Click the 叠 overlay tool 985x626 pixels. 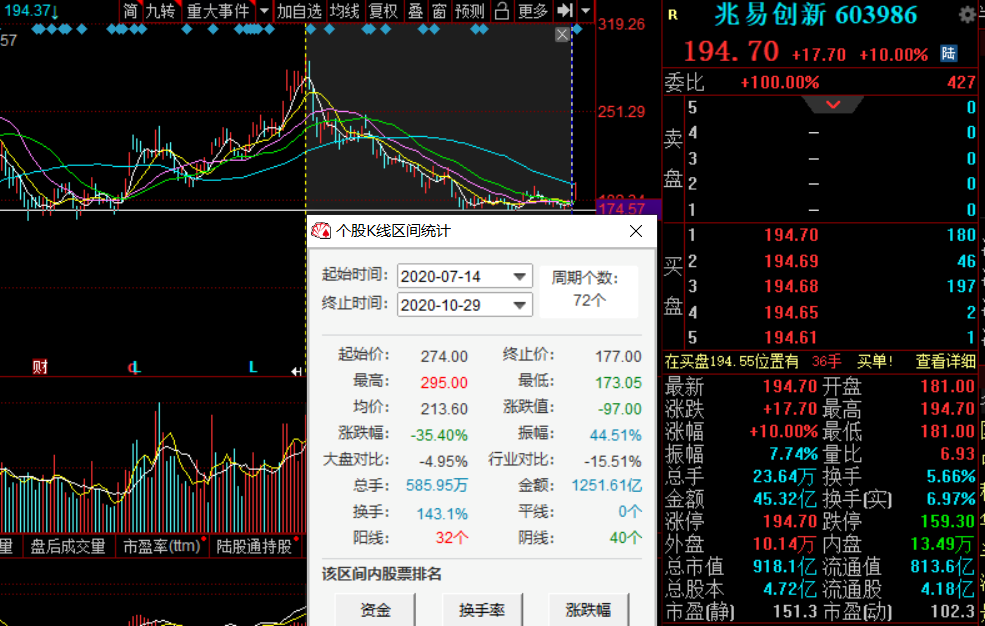pyautogui.click(x=415, y=11)
